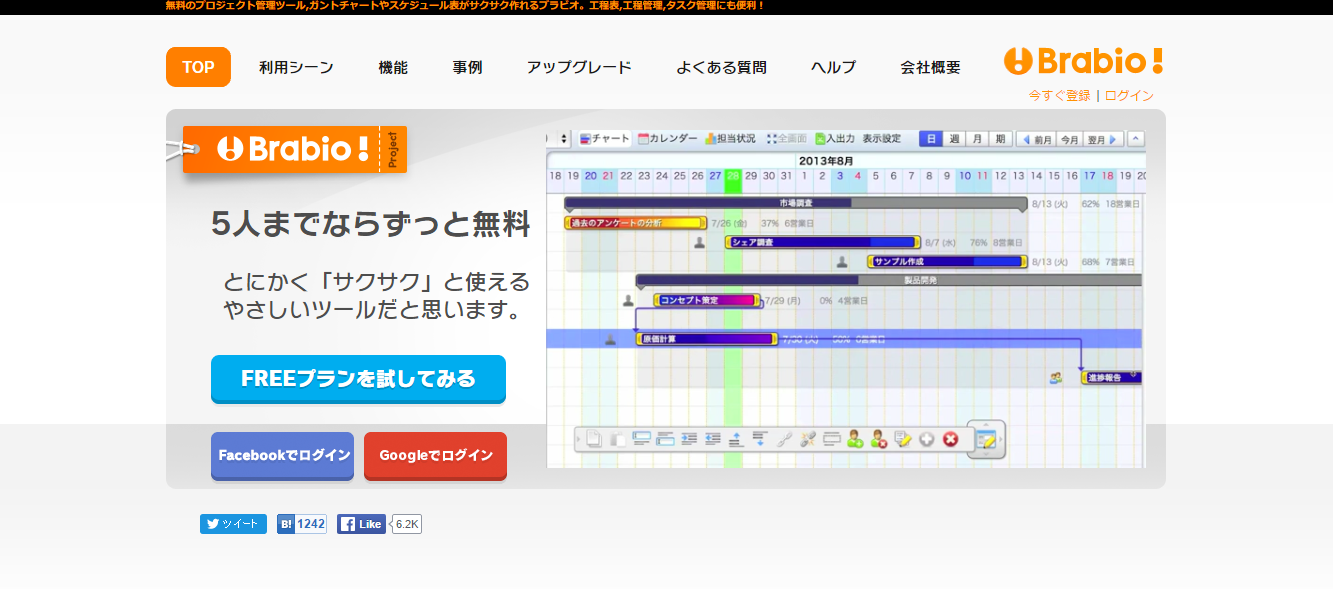Click the 原価計算 task progress bar

[x=706, y=339]
